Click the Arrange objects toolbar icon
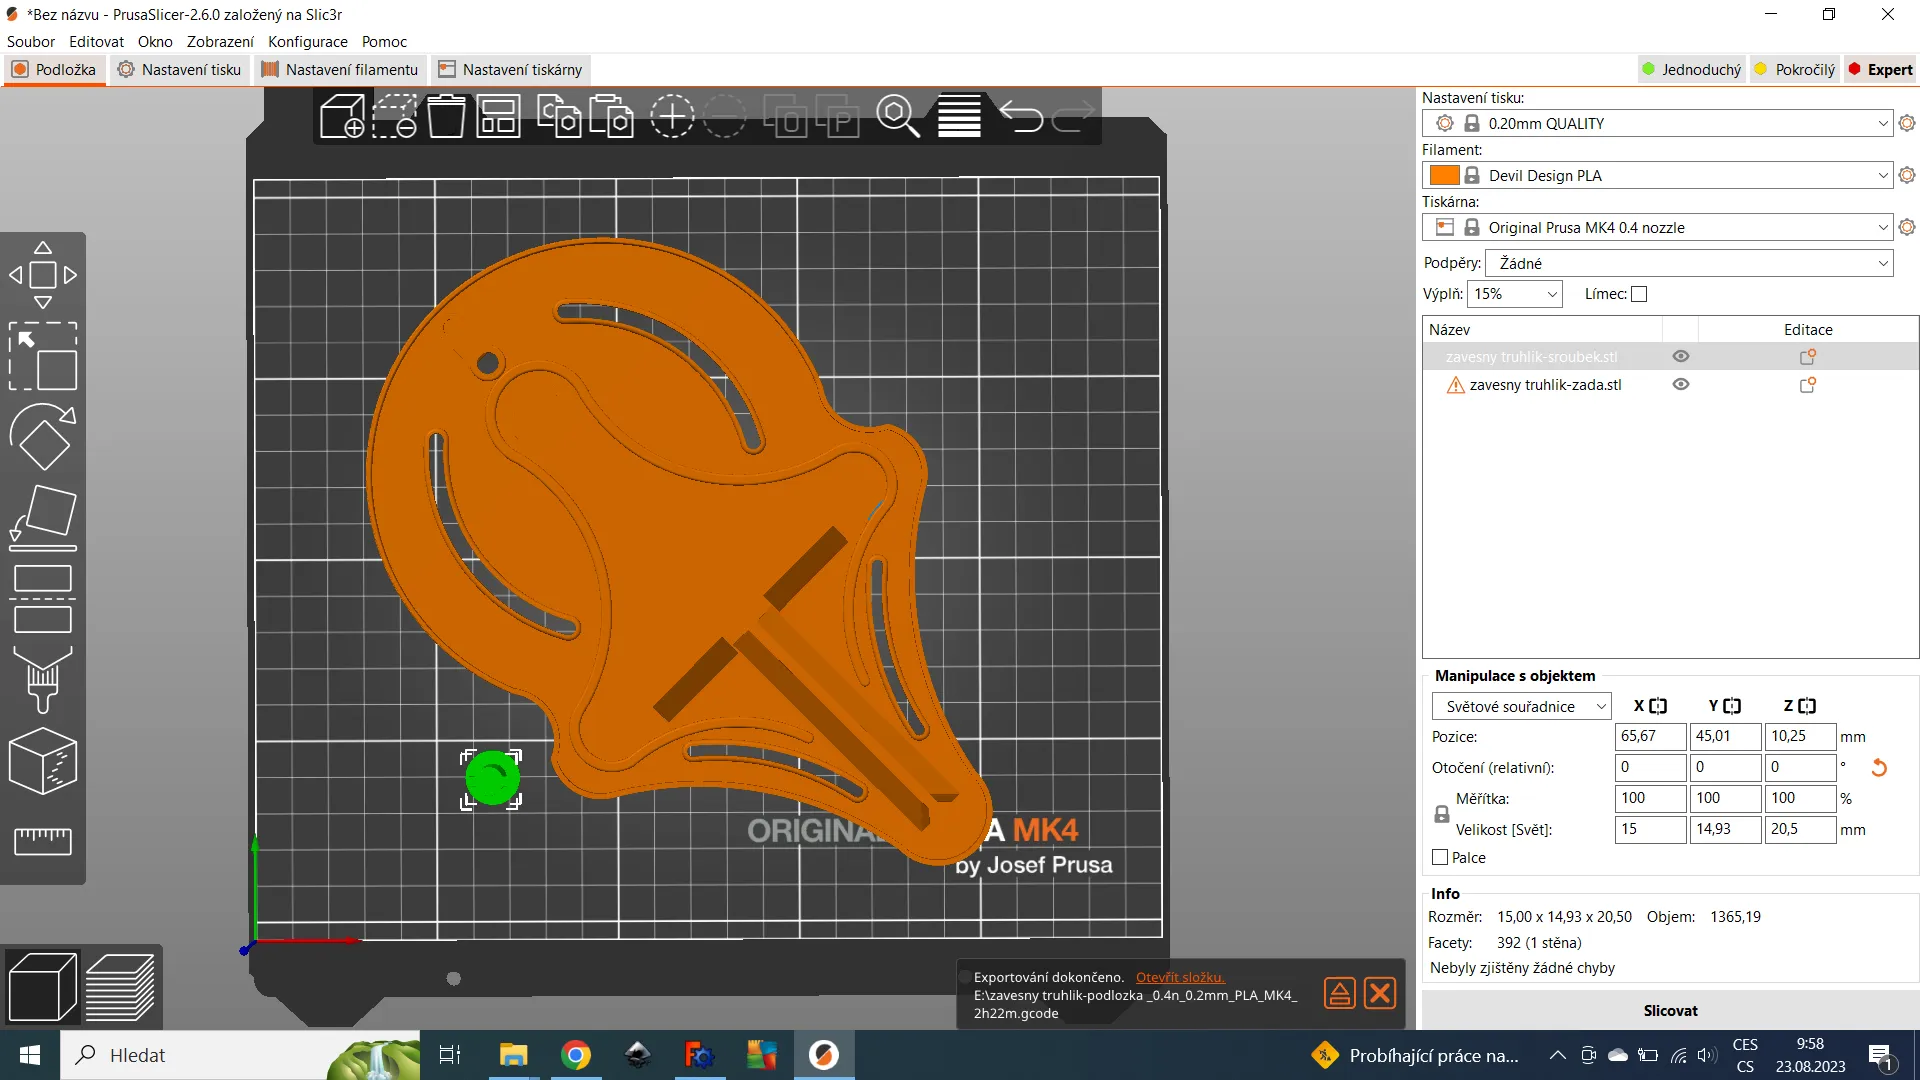 point(498,116)
